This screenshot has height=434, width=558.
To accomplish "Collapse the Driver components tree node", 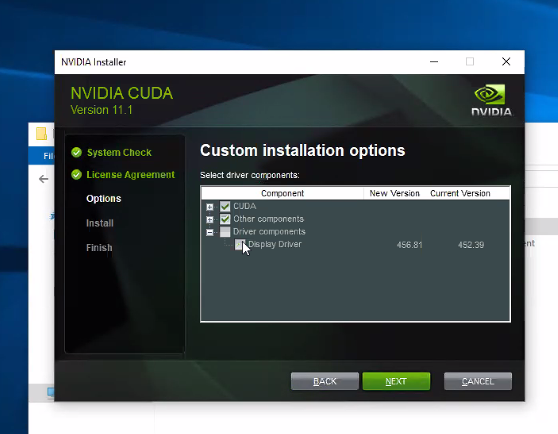I will (x=210, y=232).
